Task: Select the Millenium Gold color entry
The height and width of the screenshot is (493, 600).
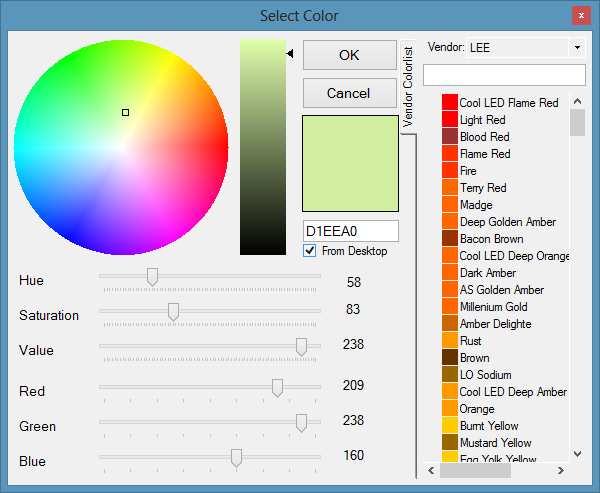Action: point(493,307)
